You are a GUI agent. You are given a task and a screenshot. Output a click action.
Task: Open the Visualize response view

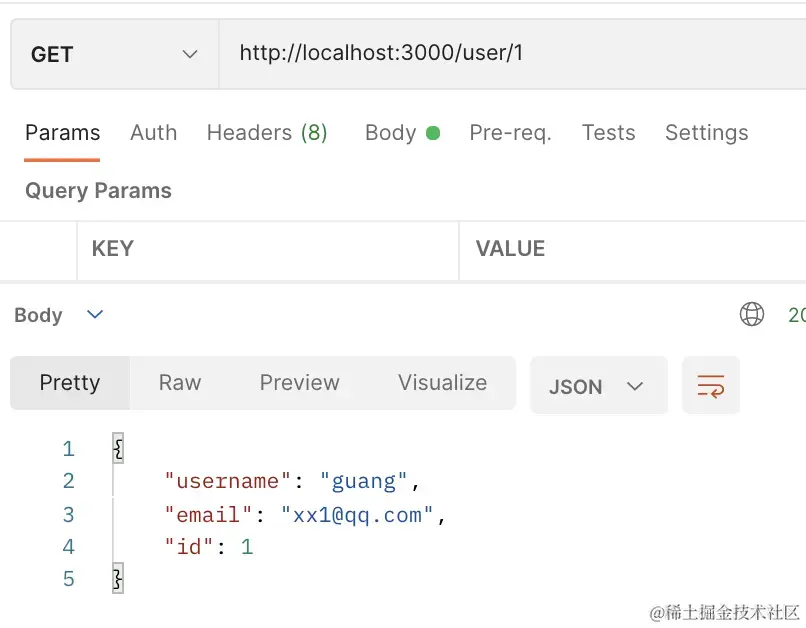coord(442,383)
